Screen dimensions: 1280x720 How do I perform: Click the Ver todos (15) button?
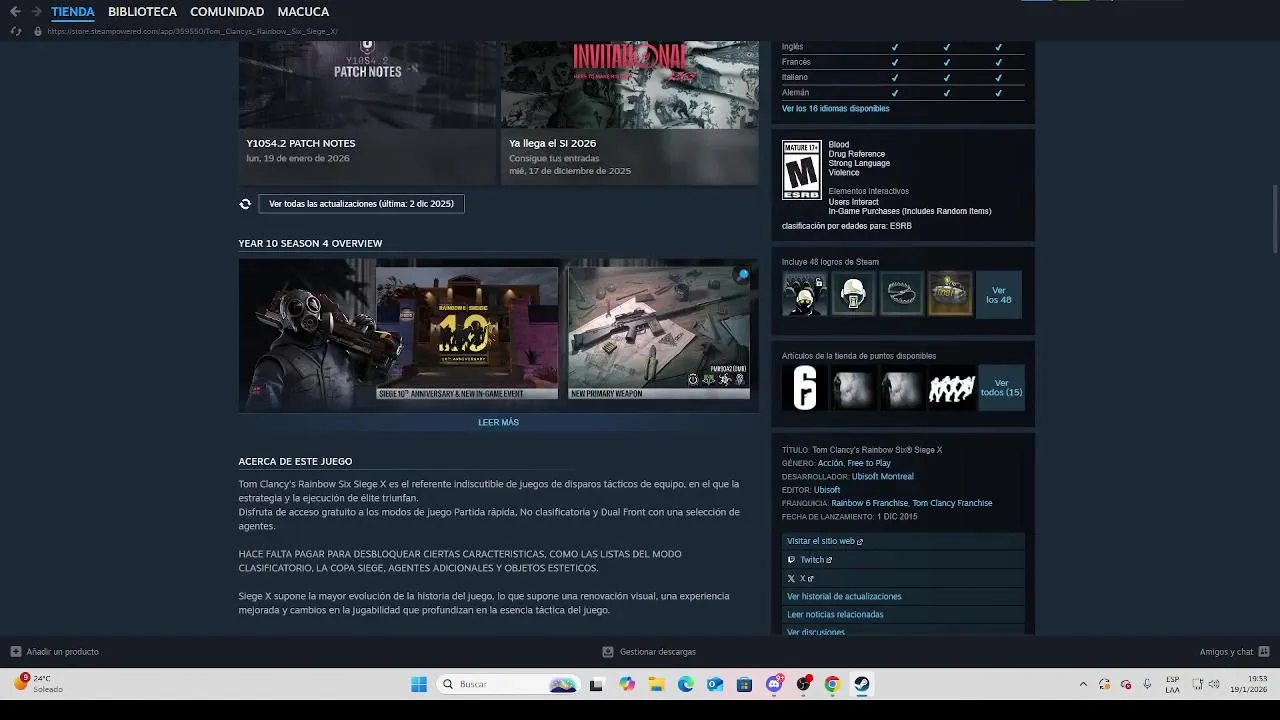[1001, 388]
